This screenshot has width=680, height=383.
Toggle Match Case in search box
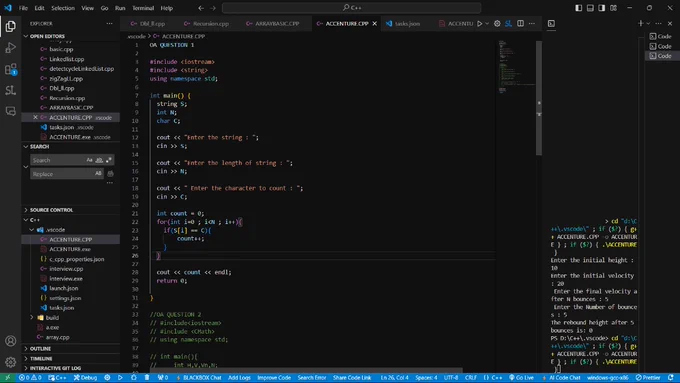tap(89, 160)
